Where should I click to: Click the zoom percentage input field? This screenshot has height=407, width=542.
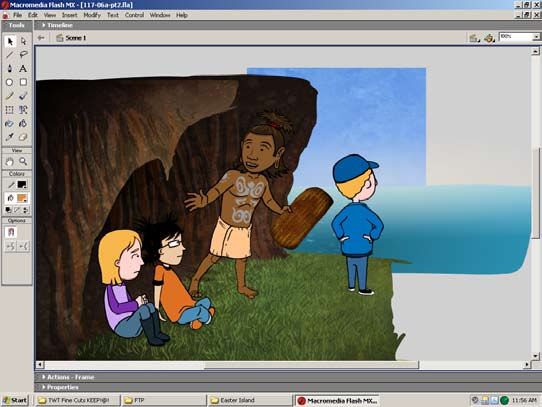point(516,37)
